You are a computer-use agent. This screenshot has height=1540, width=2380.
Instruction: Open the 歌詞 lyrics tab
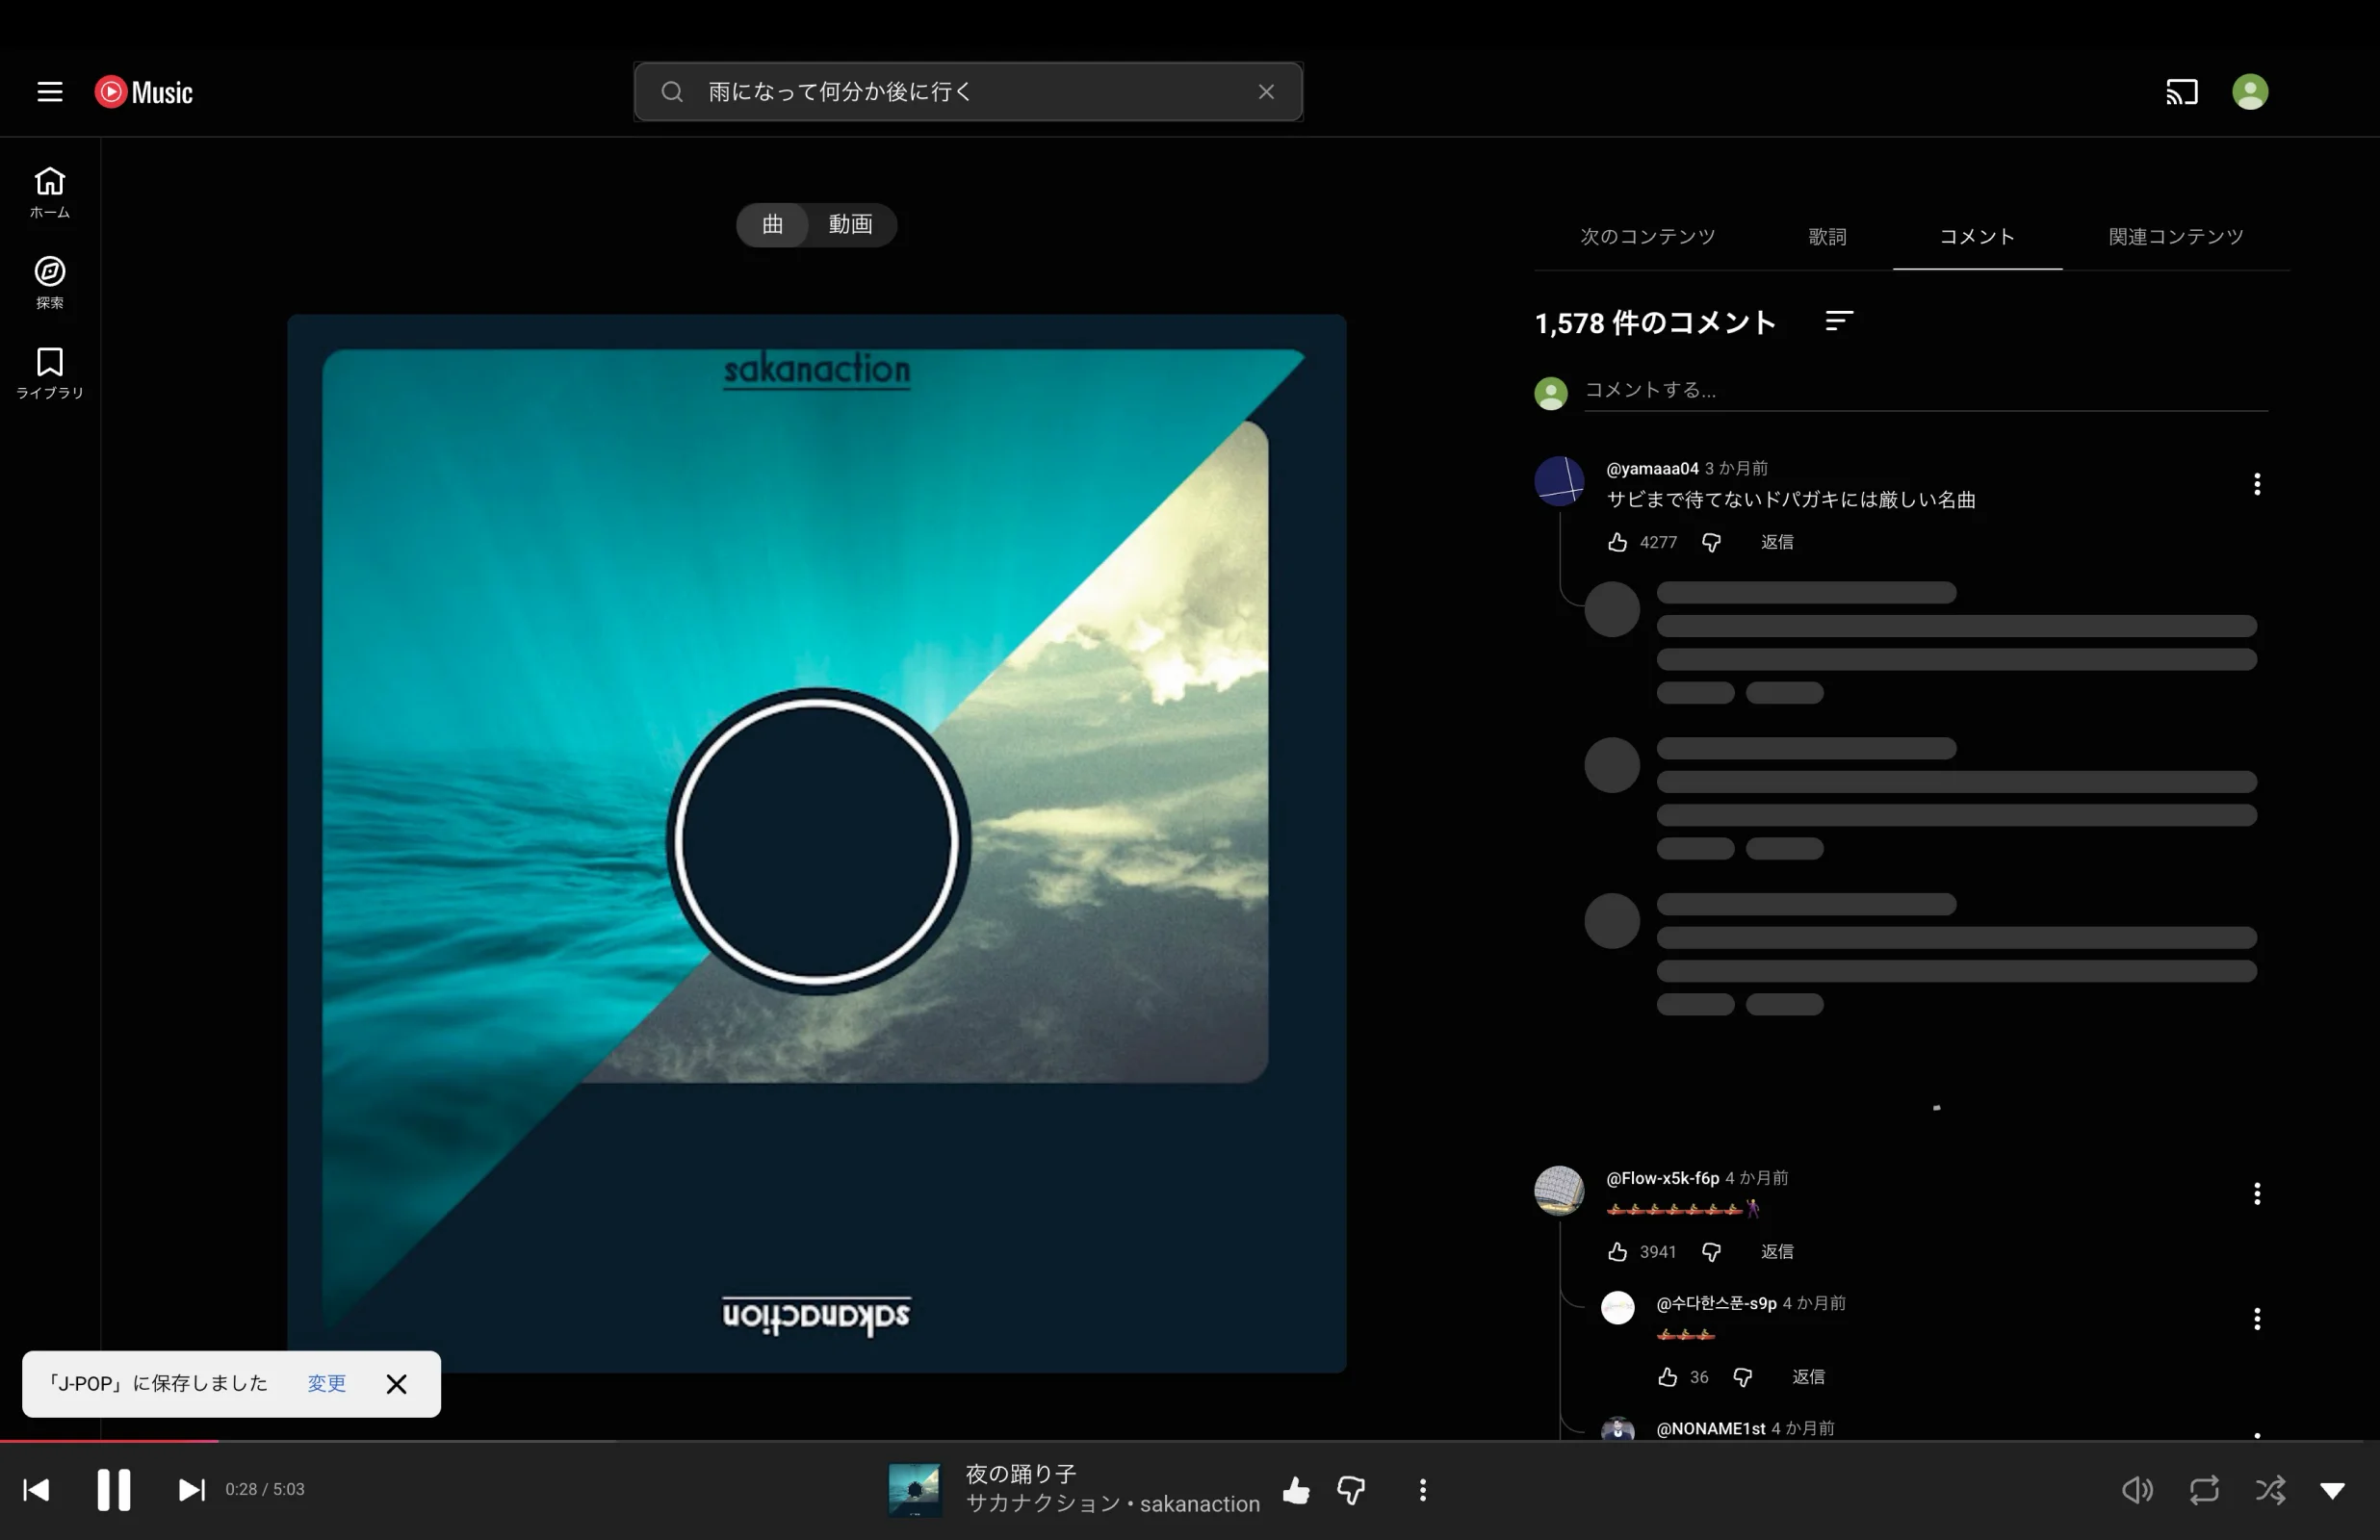pos(1827,237)
